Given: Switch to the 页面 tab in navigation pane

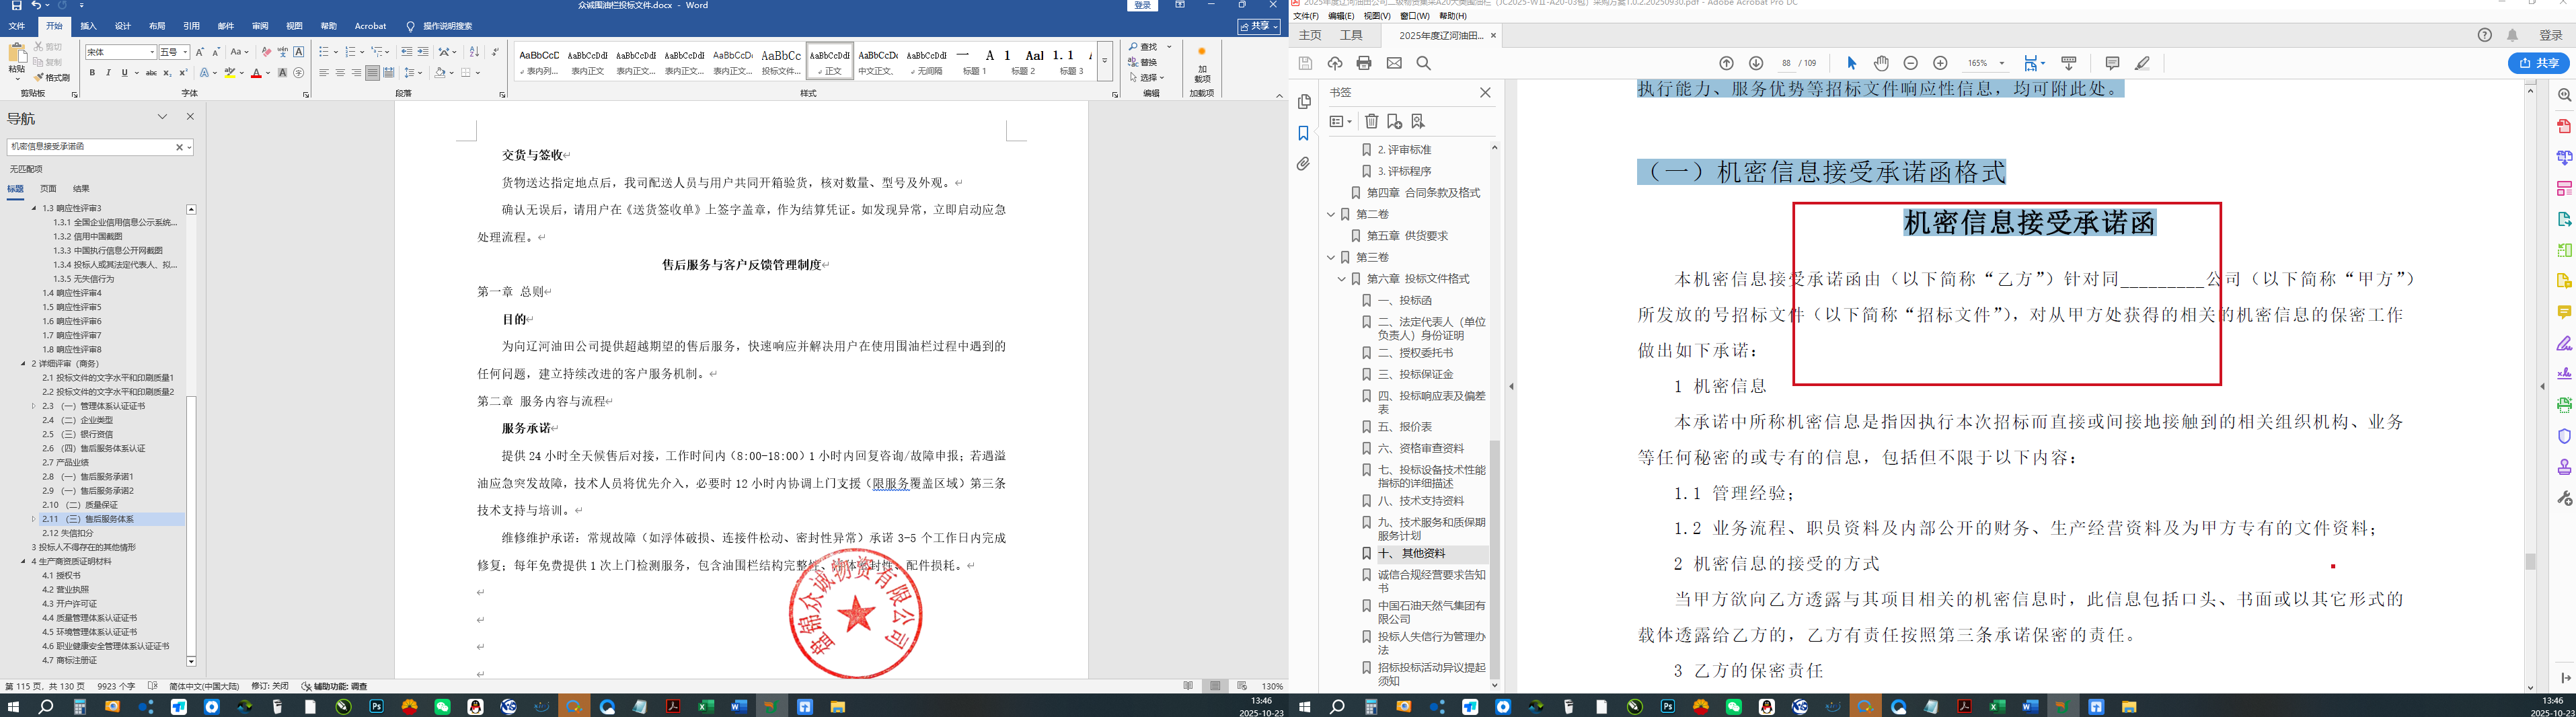Looking at the screenshot, I should tap(48, 188).
